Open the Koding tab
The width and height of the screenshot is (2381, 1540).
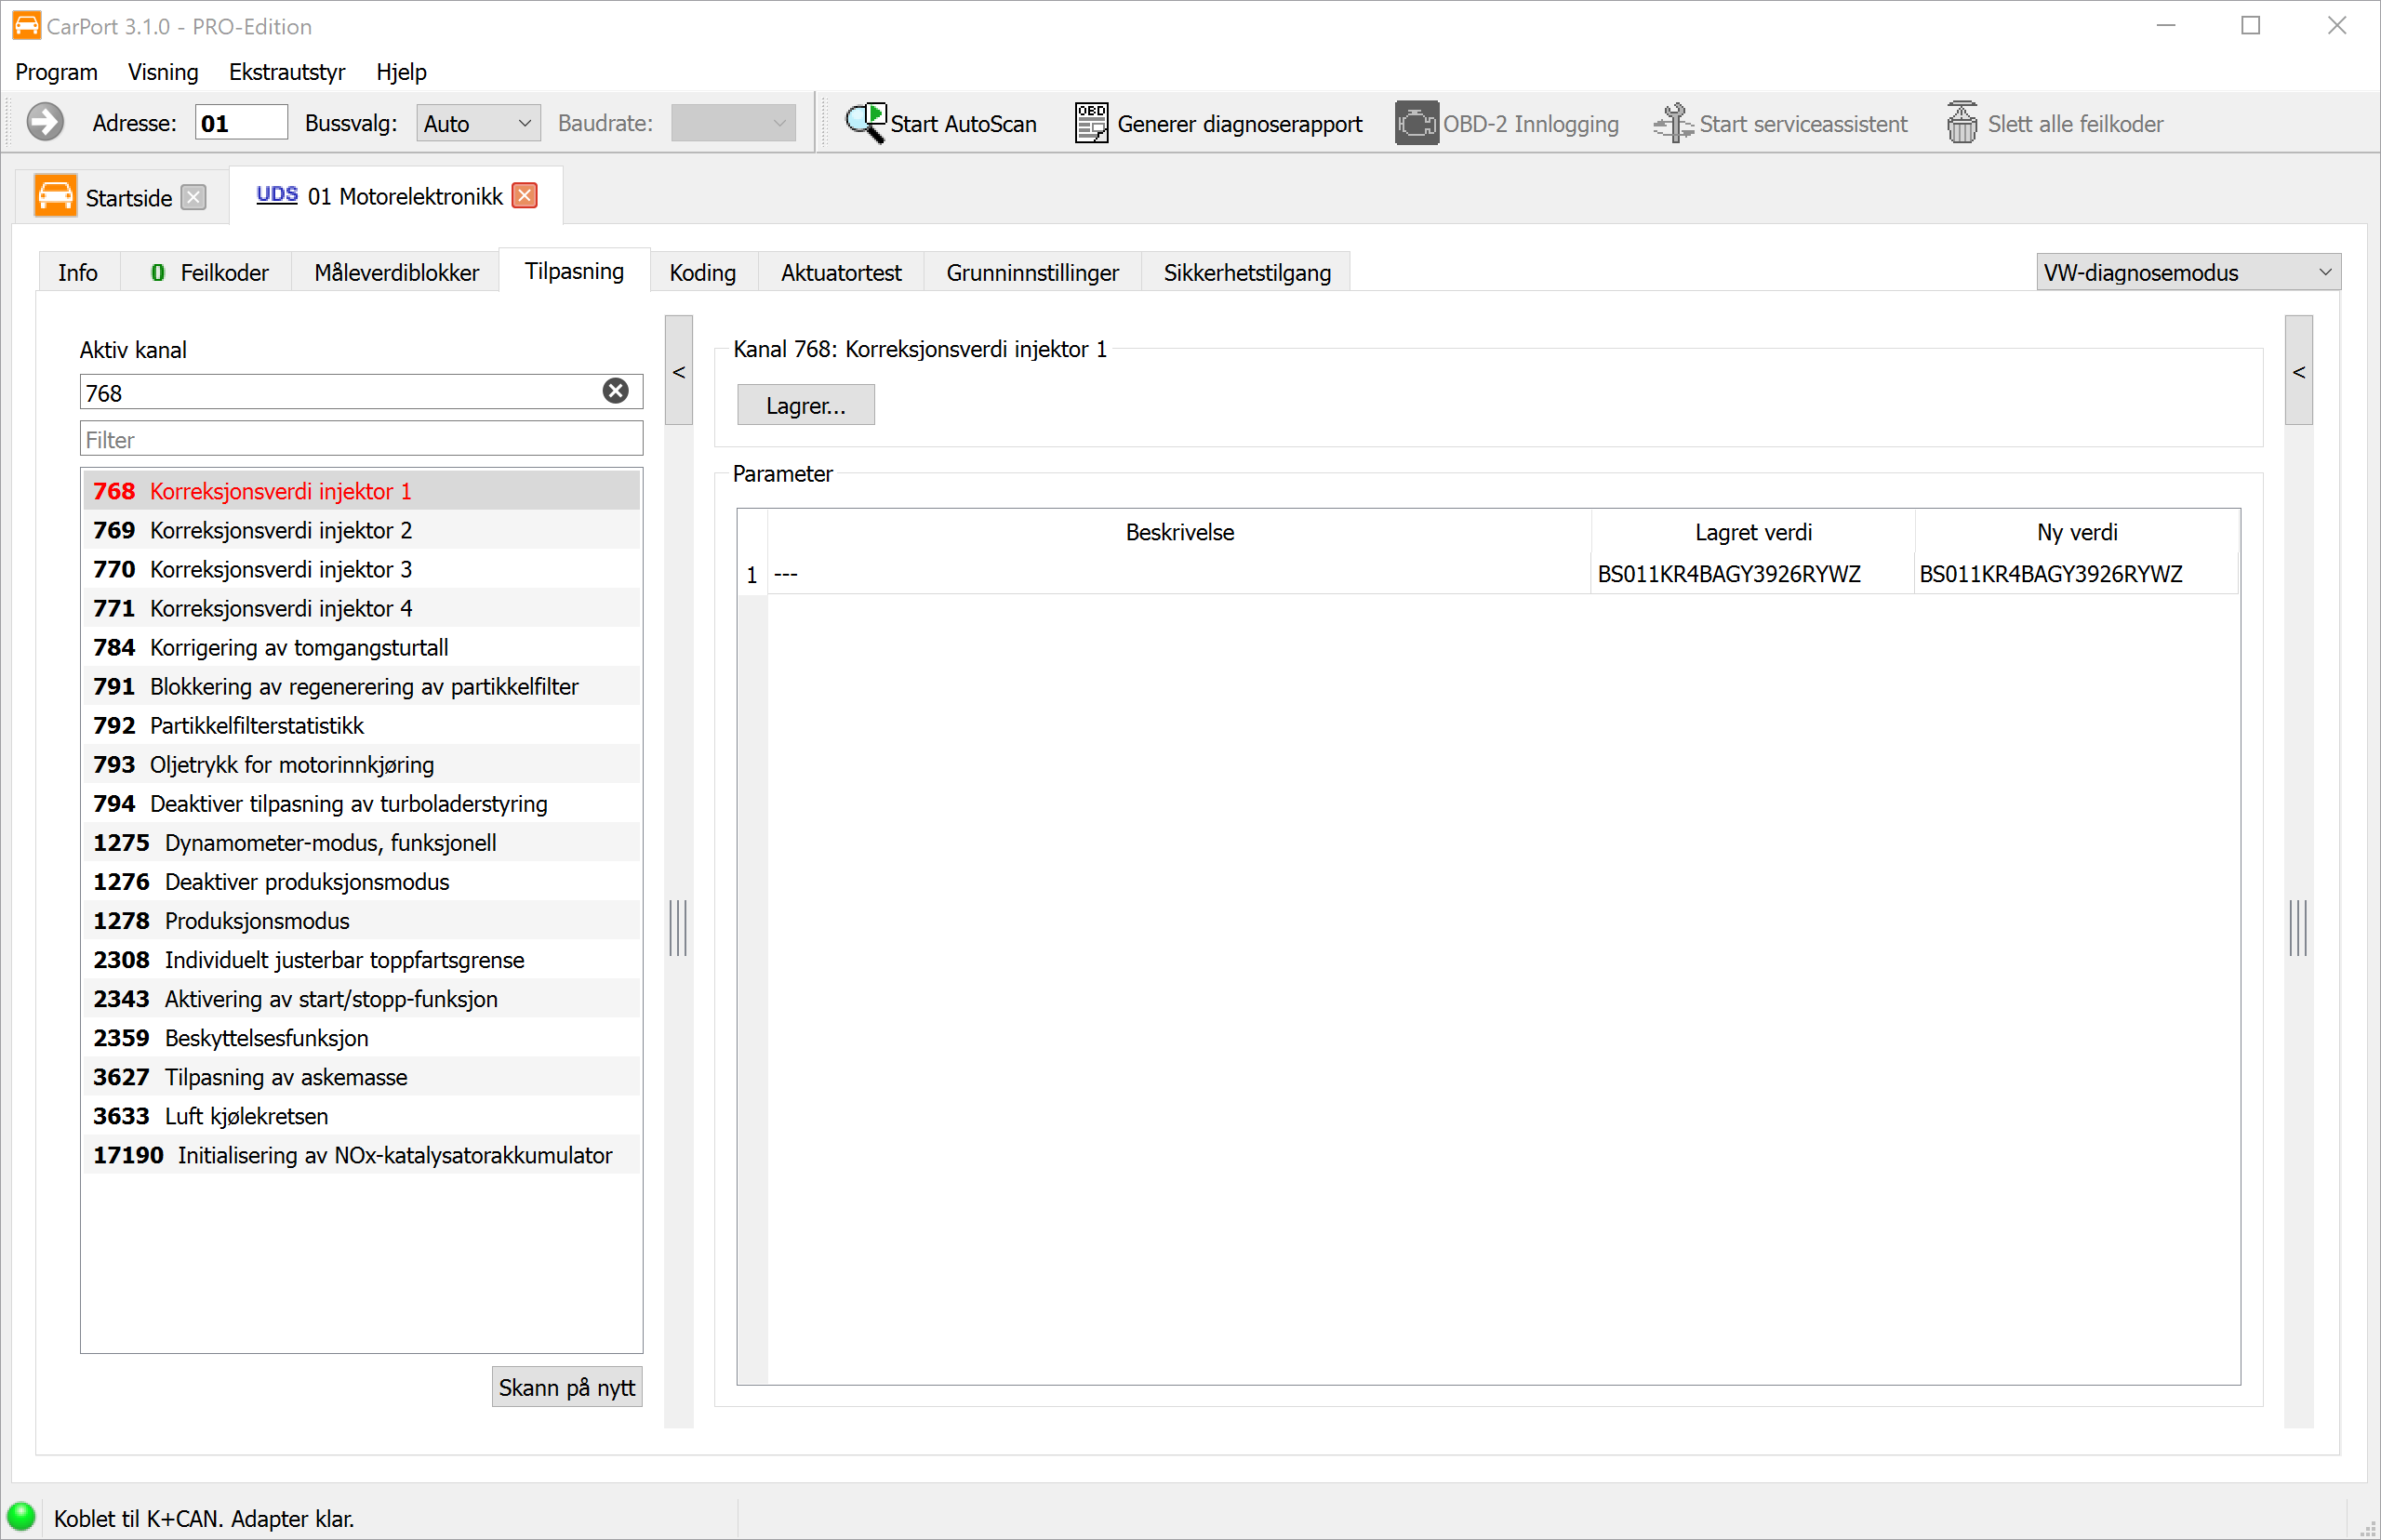click(x=702, y=272)
